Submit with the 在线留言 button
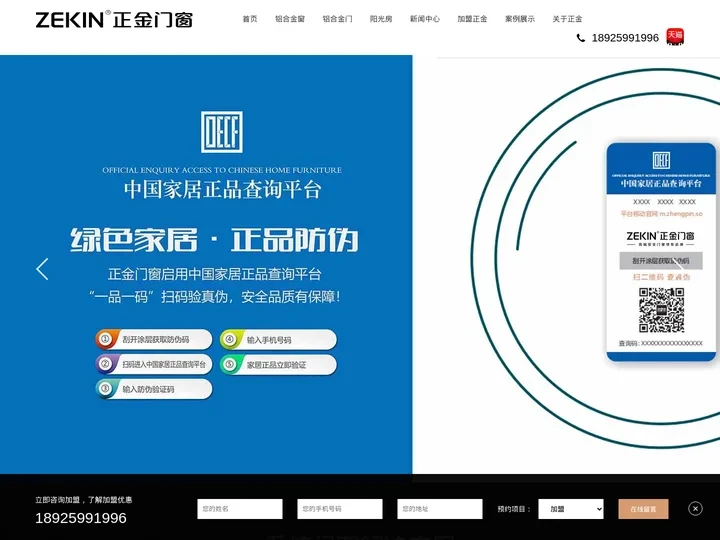 [x=643, y=509]
